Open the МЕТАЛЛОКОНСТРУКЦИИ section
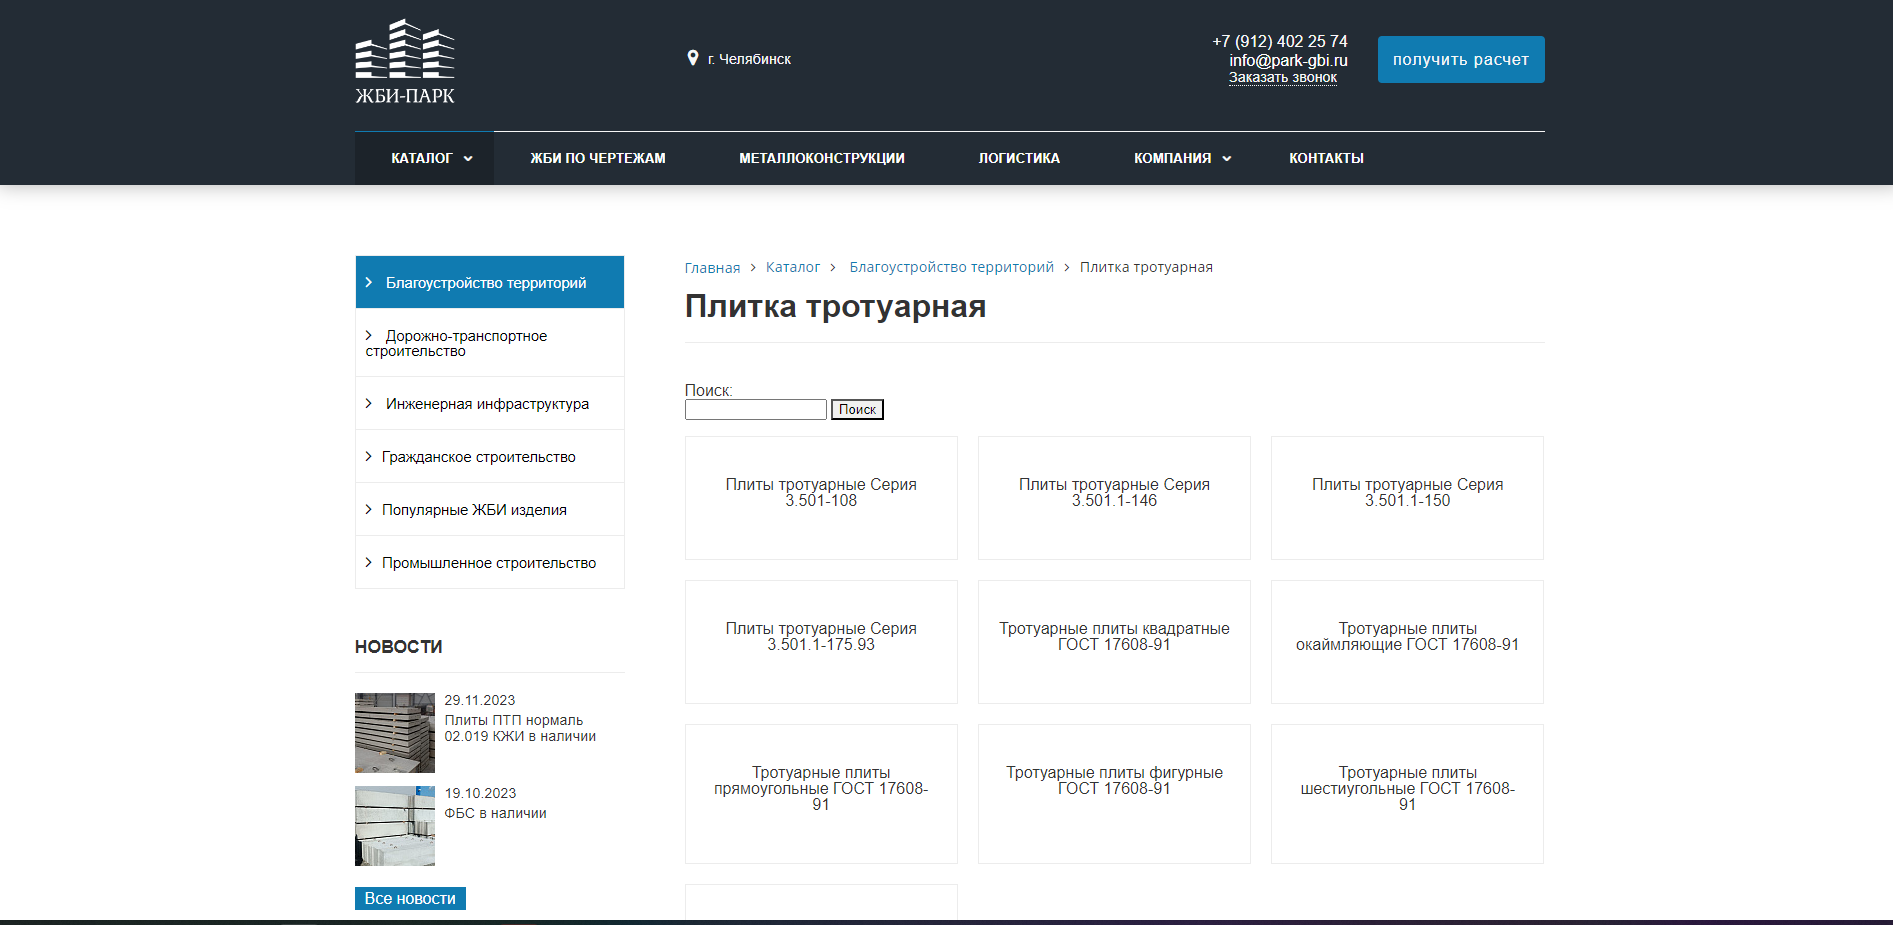The image size is (1893, 925). click(822, 158)
